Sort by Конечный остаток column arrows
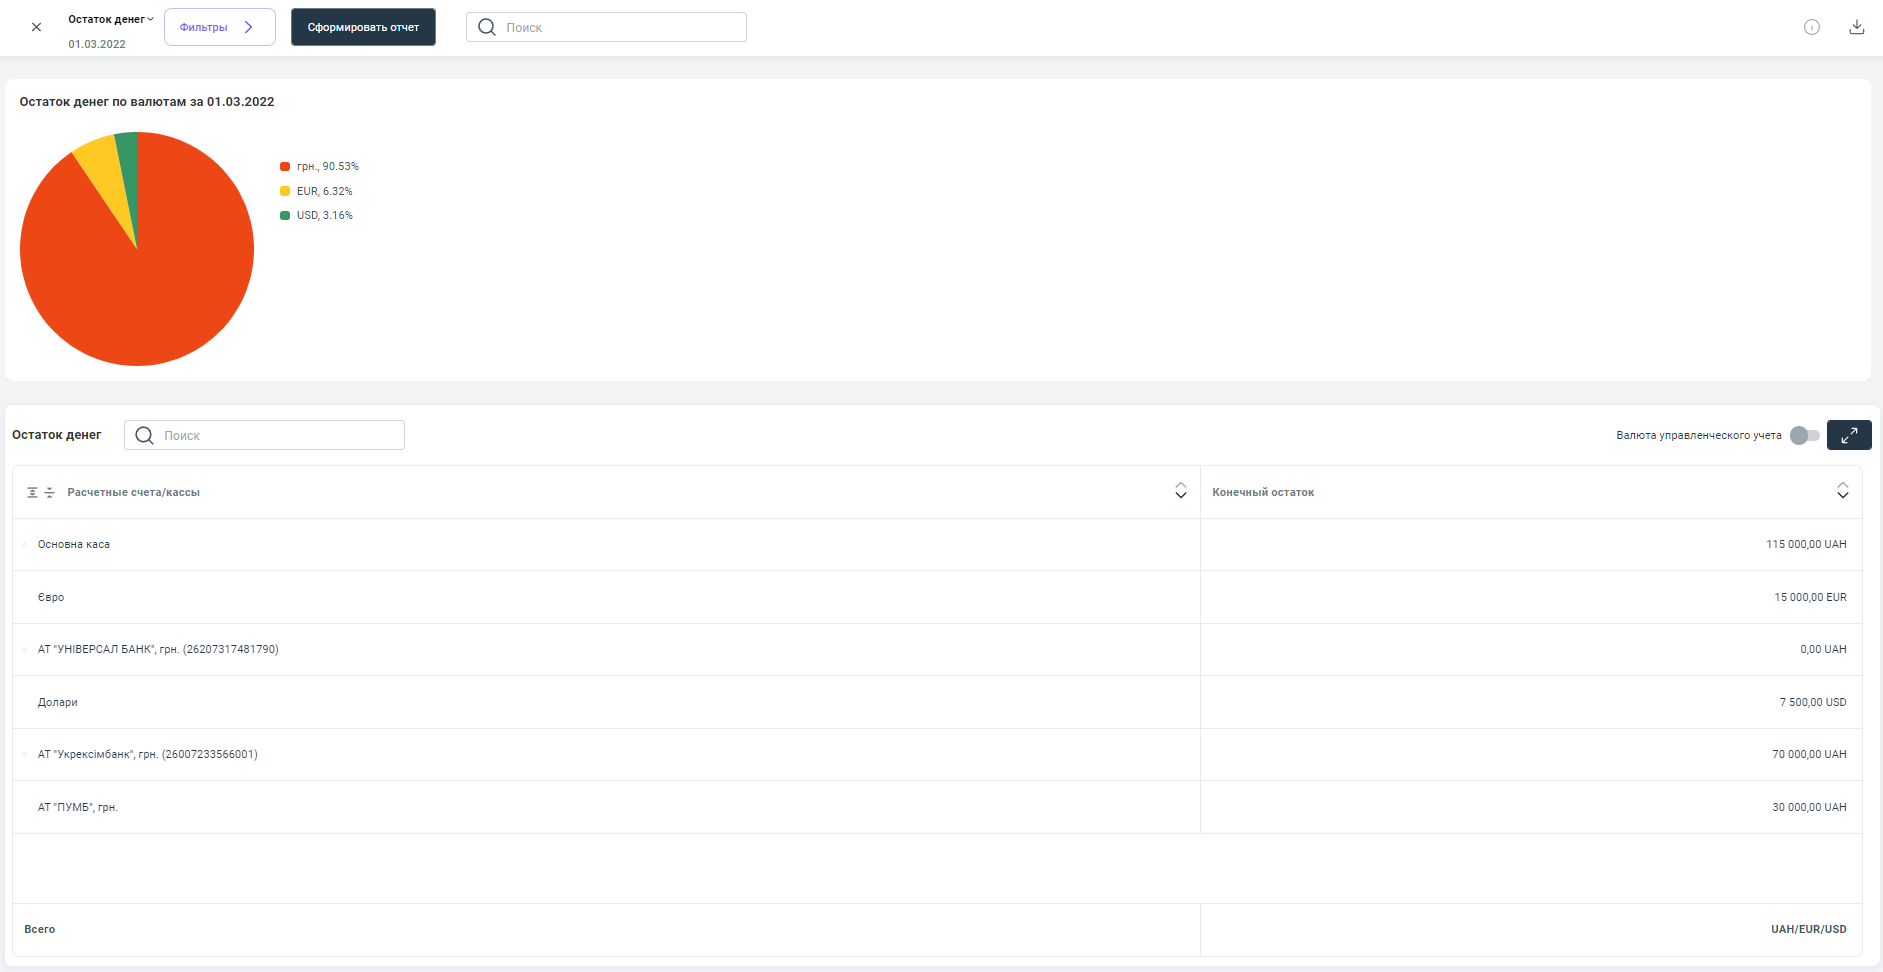The image size is (1883, 972). point(1842,491)
